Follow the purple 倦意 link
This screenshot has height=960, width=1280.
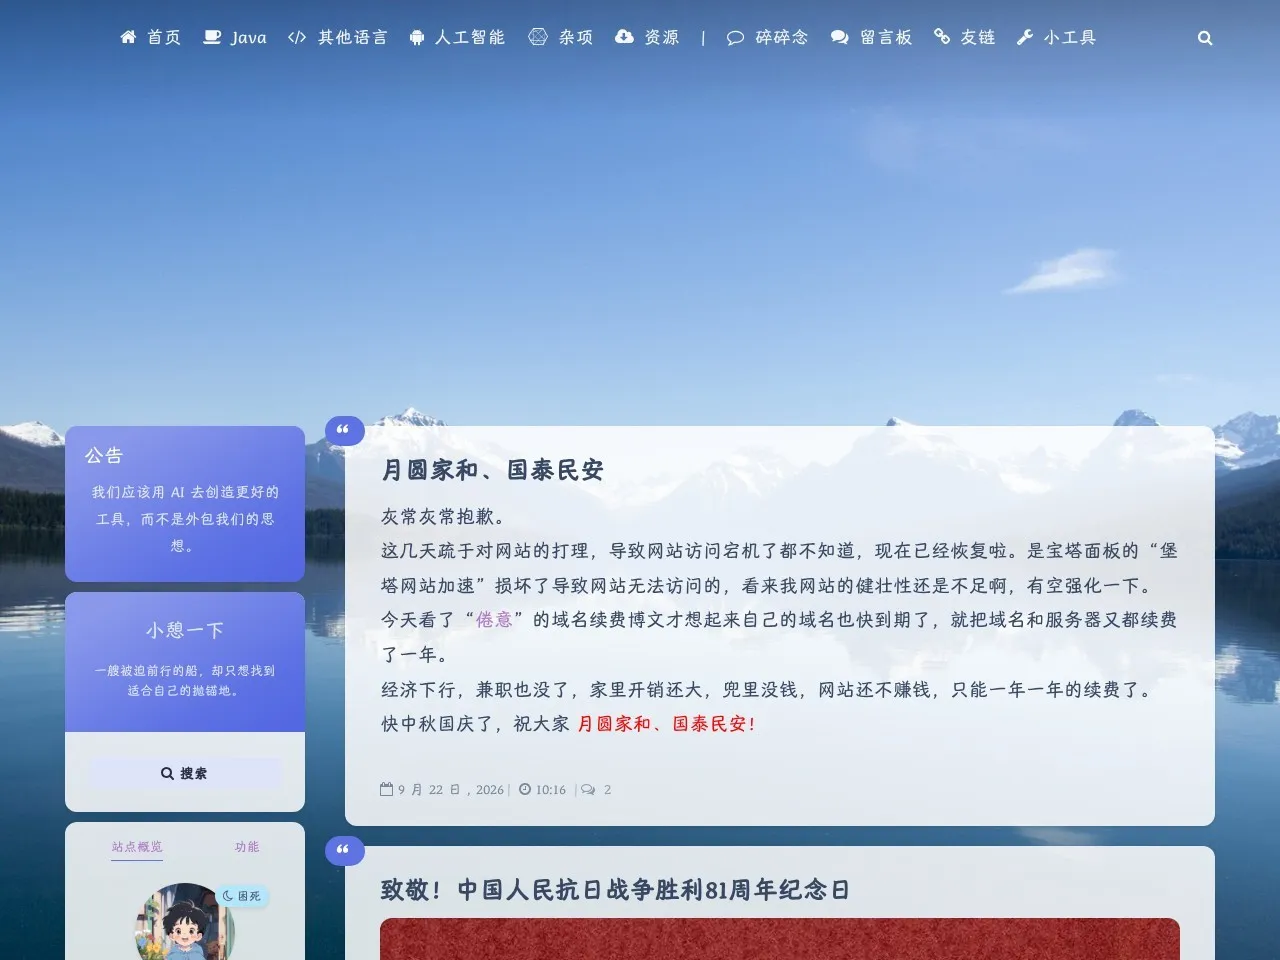[x=494, y=620]
